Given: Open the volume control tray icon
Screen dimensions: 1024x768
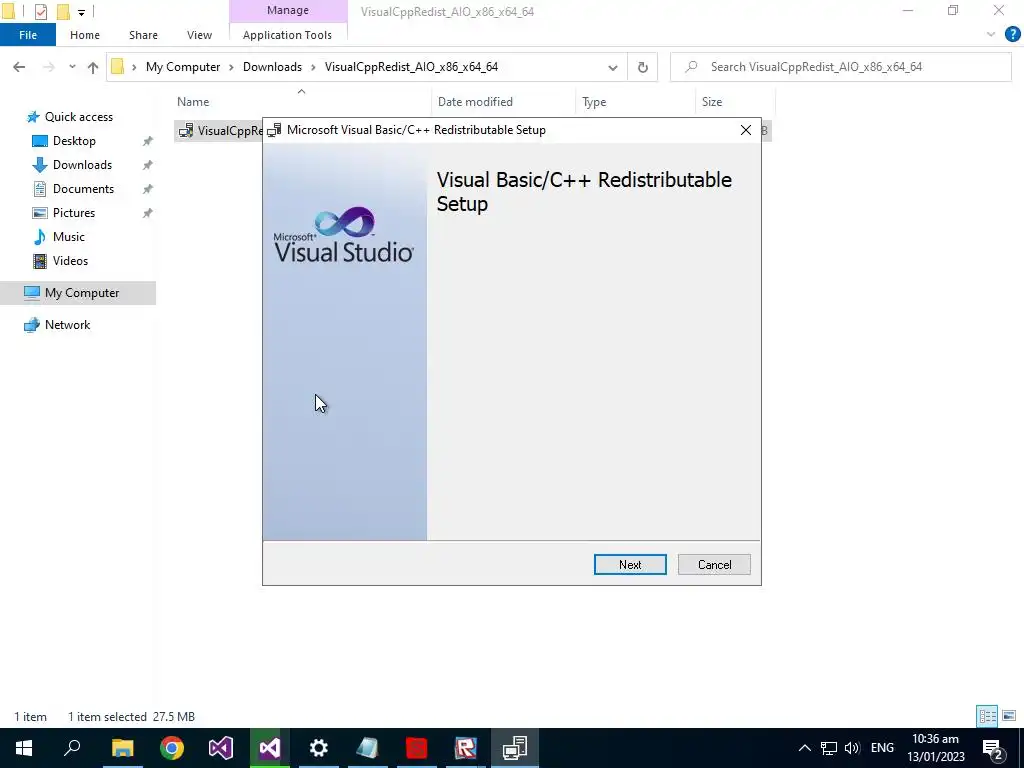Looking at the screenshot, I should (x=852, y=748).
